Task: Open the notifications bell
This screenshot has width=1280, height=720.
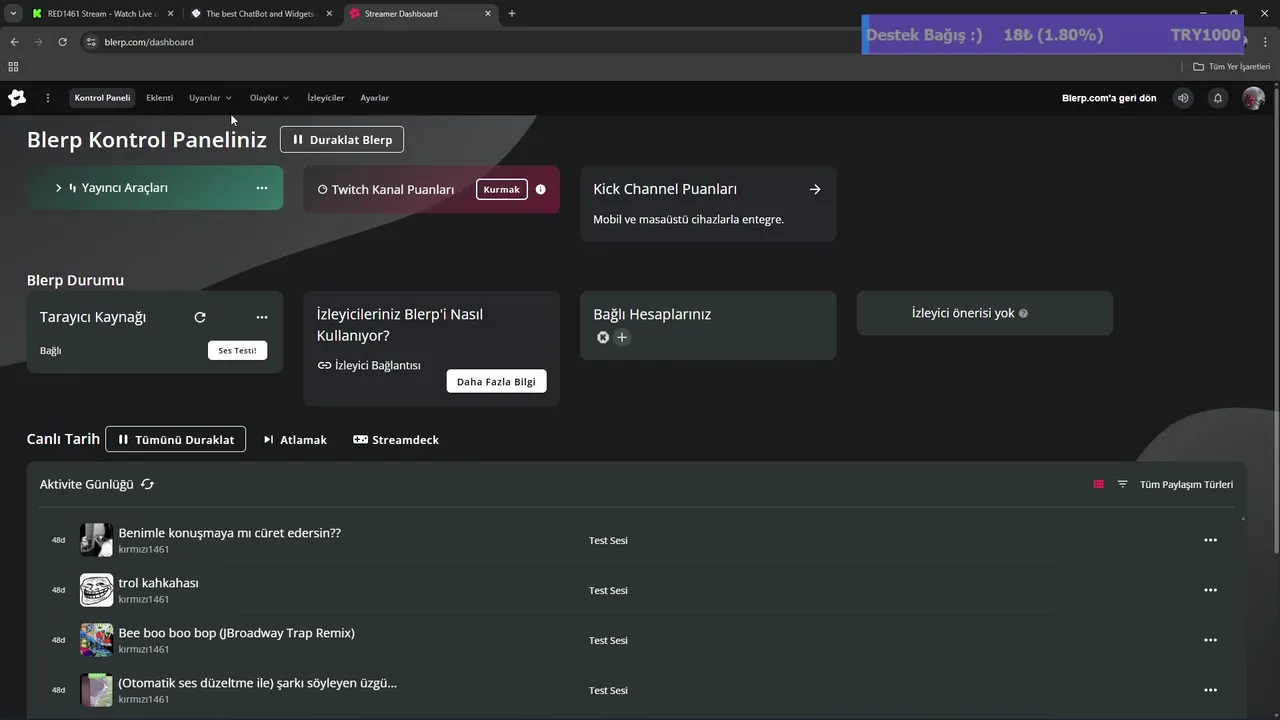Action: [x=1218, y=98]
